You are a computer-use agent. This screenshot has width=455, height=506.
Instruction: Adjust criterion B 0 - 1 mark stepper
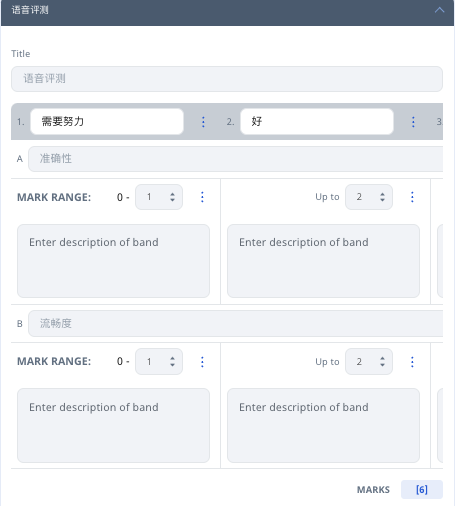pyautogui.click(x=159, y=362)
